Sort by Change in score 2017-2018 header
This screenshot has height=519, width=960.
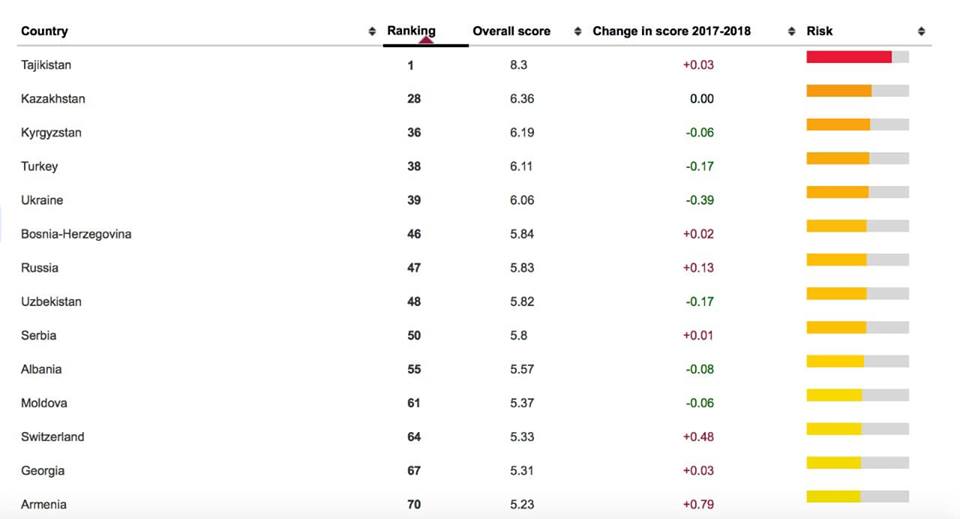point(671,32)
